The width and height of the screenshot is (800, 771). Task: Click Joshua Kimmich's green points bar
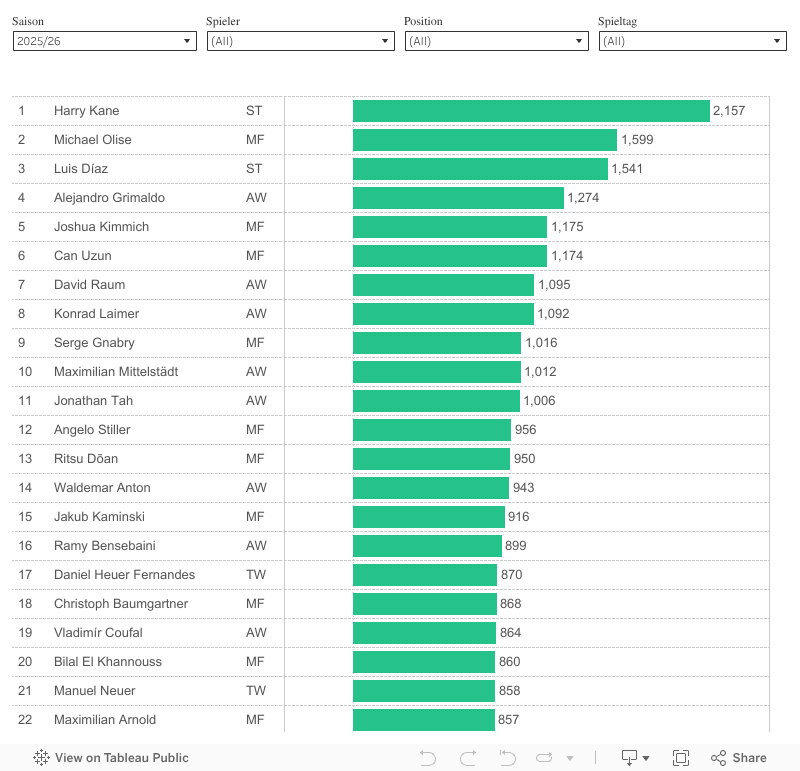click(x=449, y=227)
